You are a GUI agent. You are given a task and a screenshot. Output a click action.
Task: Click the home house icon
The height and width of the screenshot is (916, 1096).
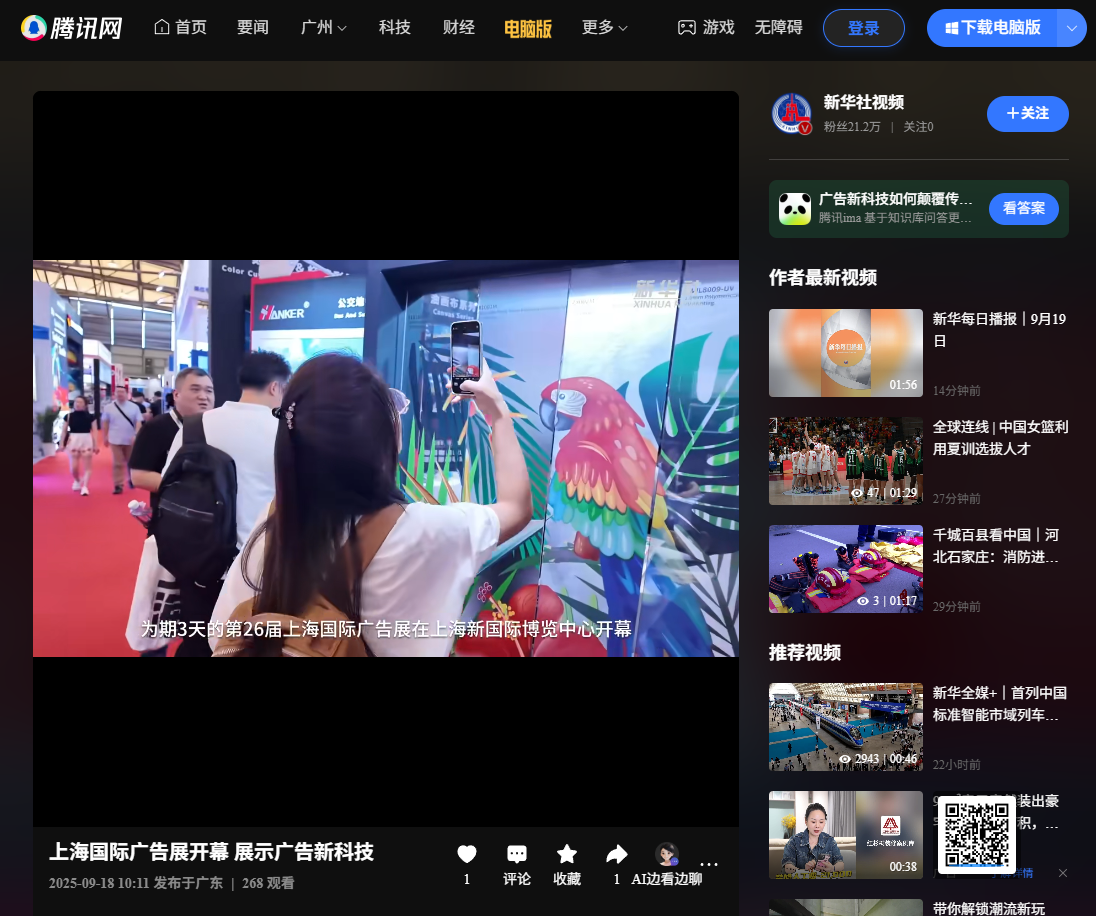tap(161, 27)
